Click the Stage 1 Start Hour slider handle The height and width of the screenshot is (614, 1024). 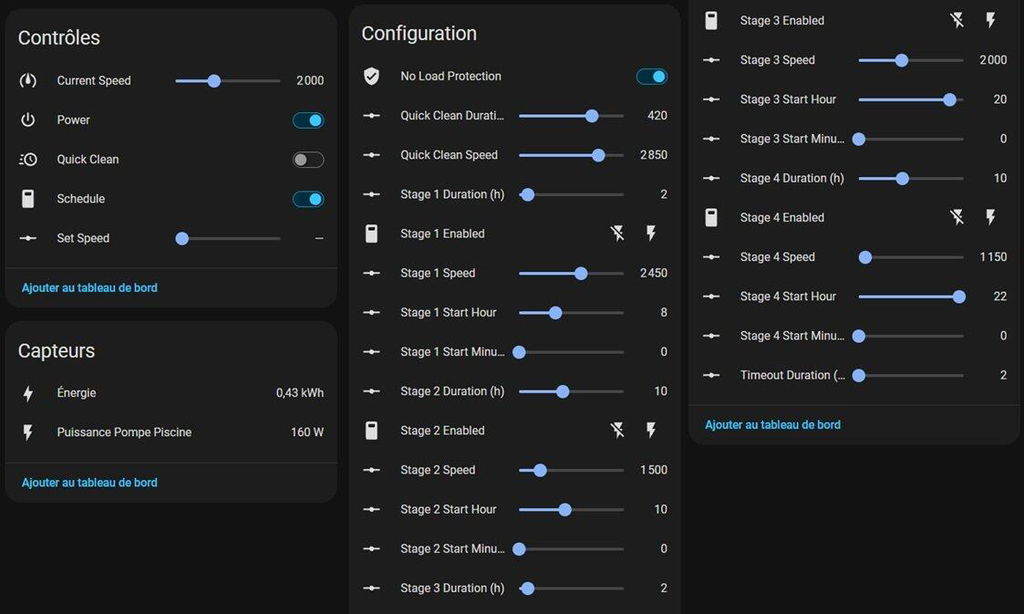[555, 313]
